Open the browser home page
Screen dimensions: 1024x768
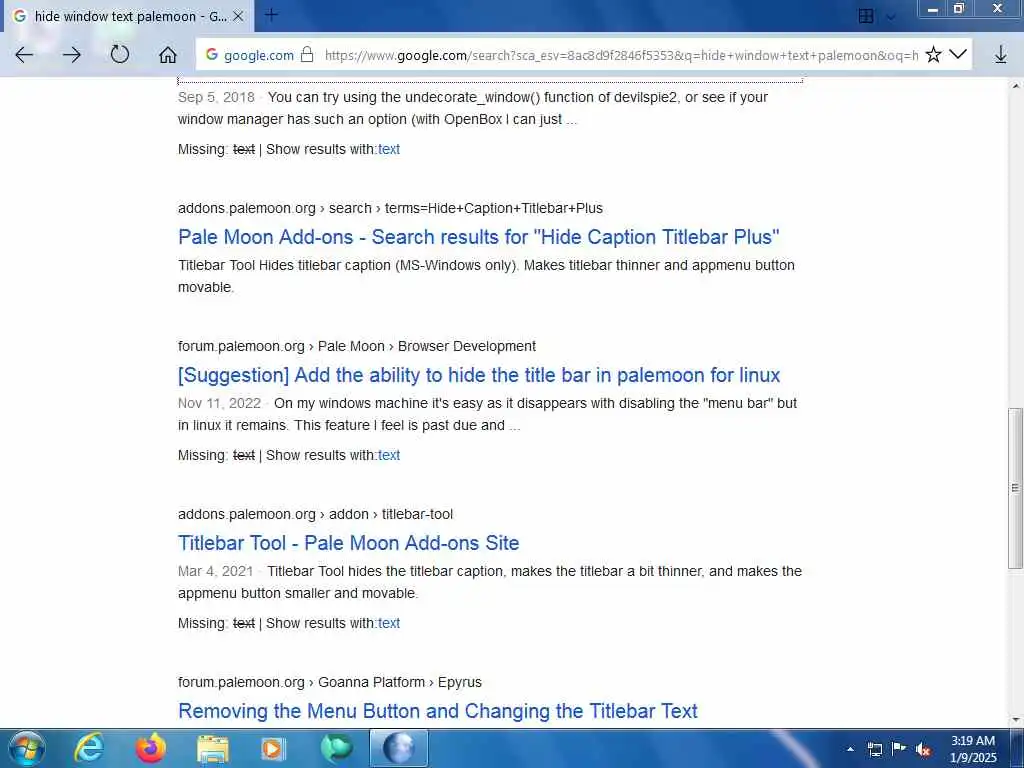pos(168,55)
